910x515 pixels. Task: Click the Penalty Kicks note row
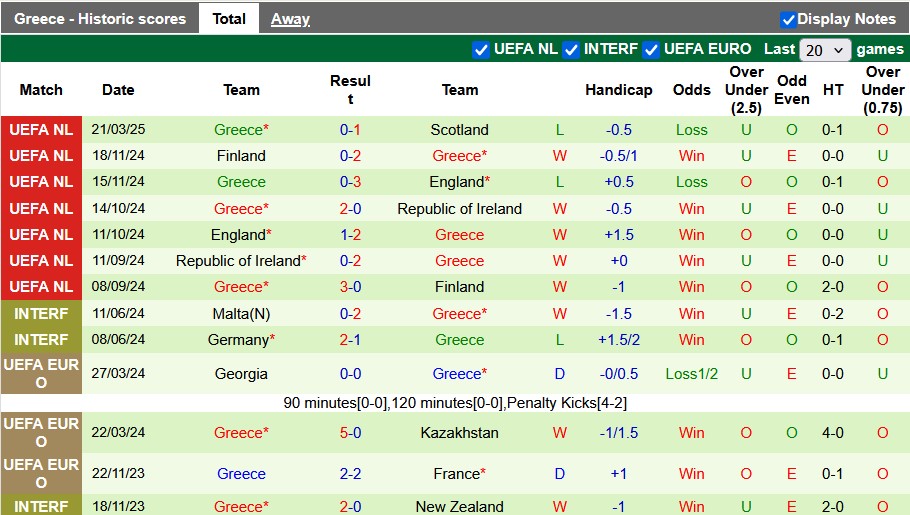pos(455,403)
